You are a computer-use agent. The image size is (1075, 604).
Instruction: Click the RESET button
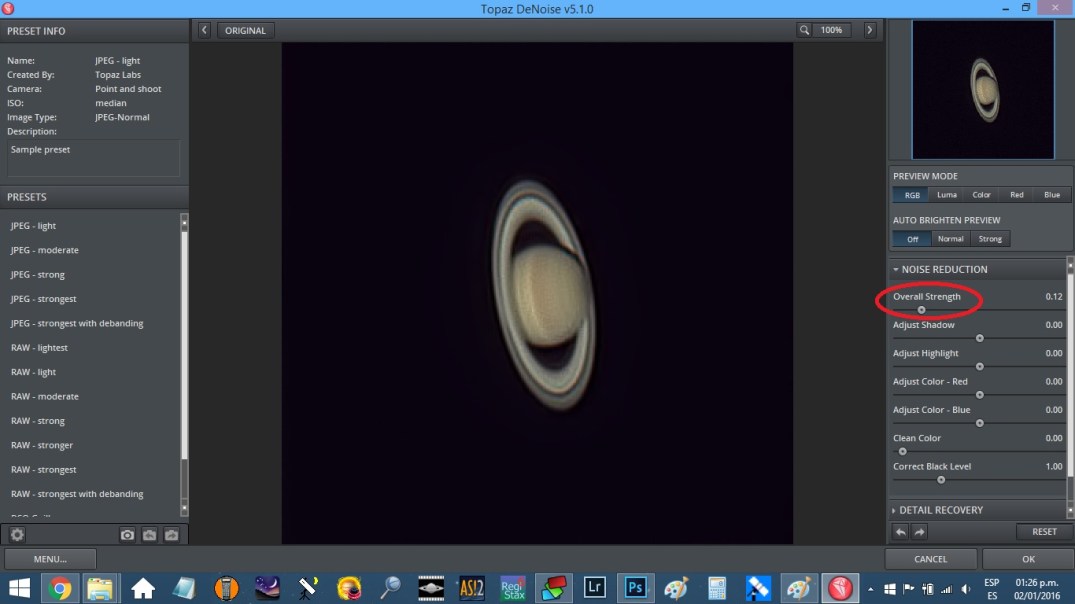pos(1044,532)
